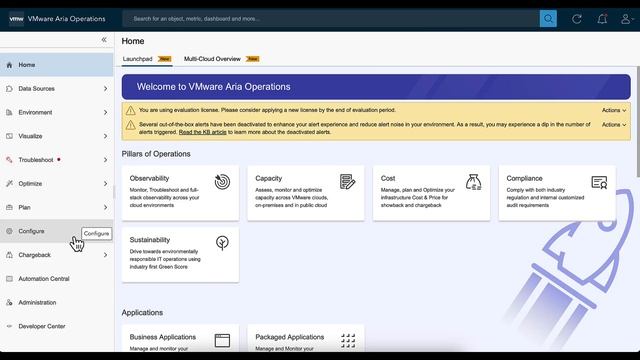Click the Visualize sidebar icon
The image size is (640, 360).
(x=9, y=136)
